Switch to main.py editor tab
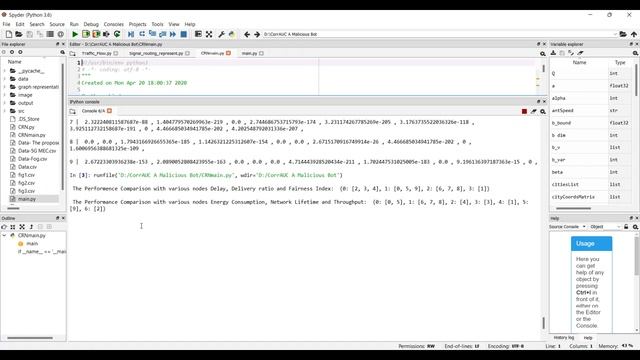Image resolution: width=640 pixels, height=360 pixels. (249, 53)
